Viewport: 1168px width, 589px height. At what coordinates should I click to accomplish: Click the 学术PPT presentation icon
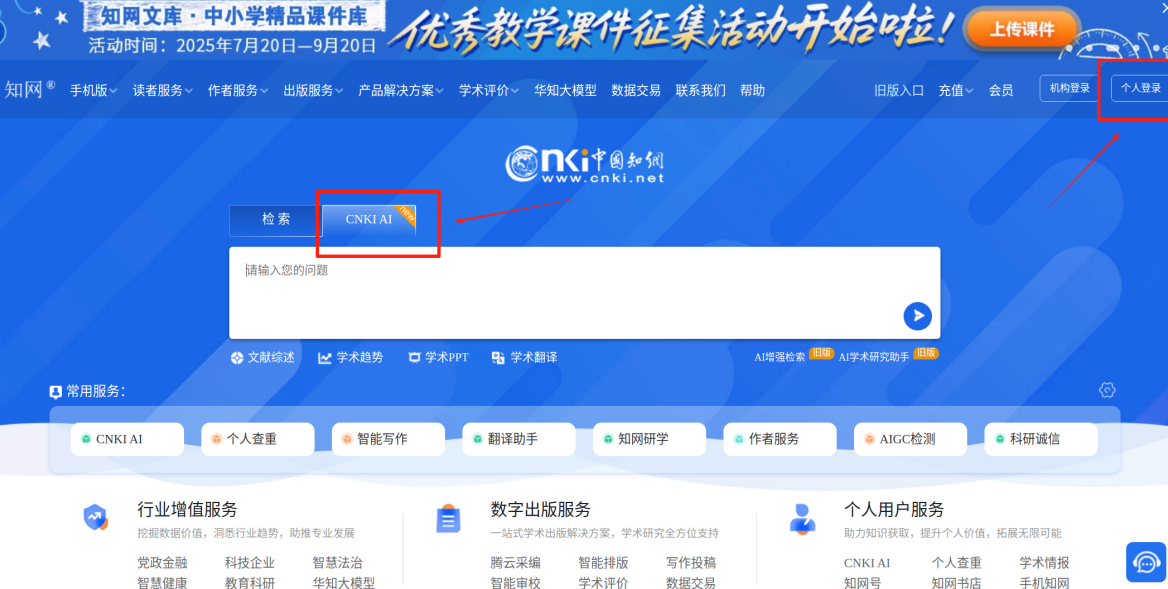tap(414, 358)
